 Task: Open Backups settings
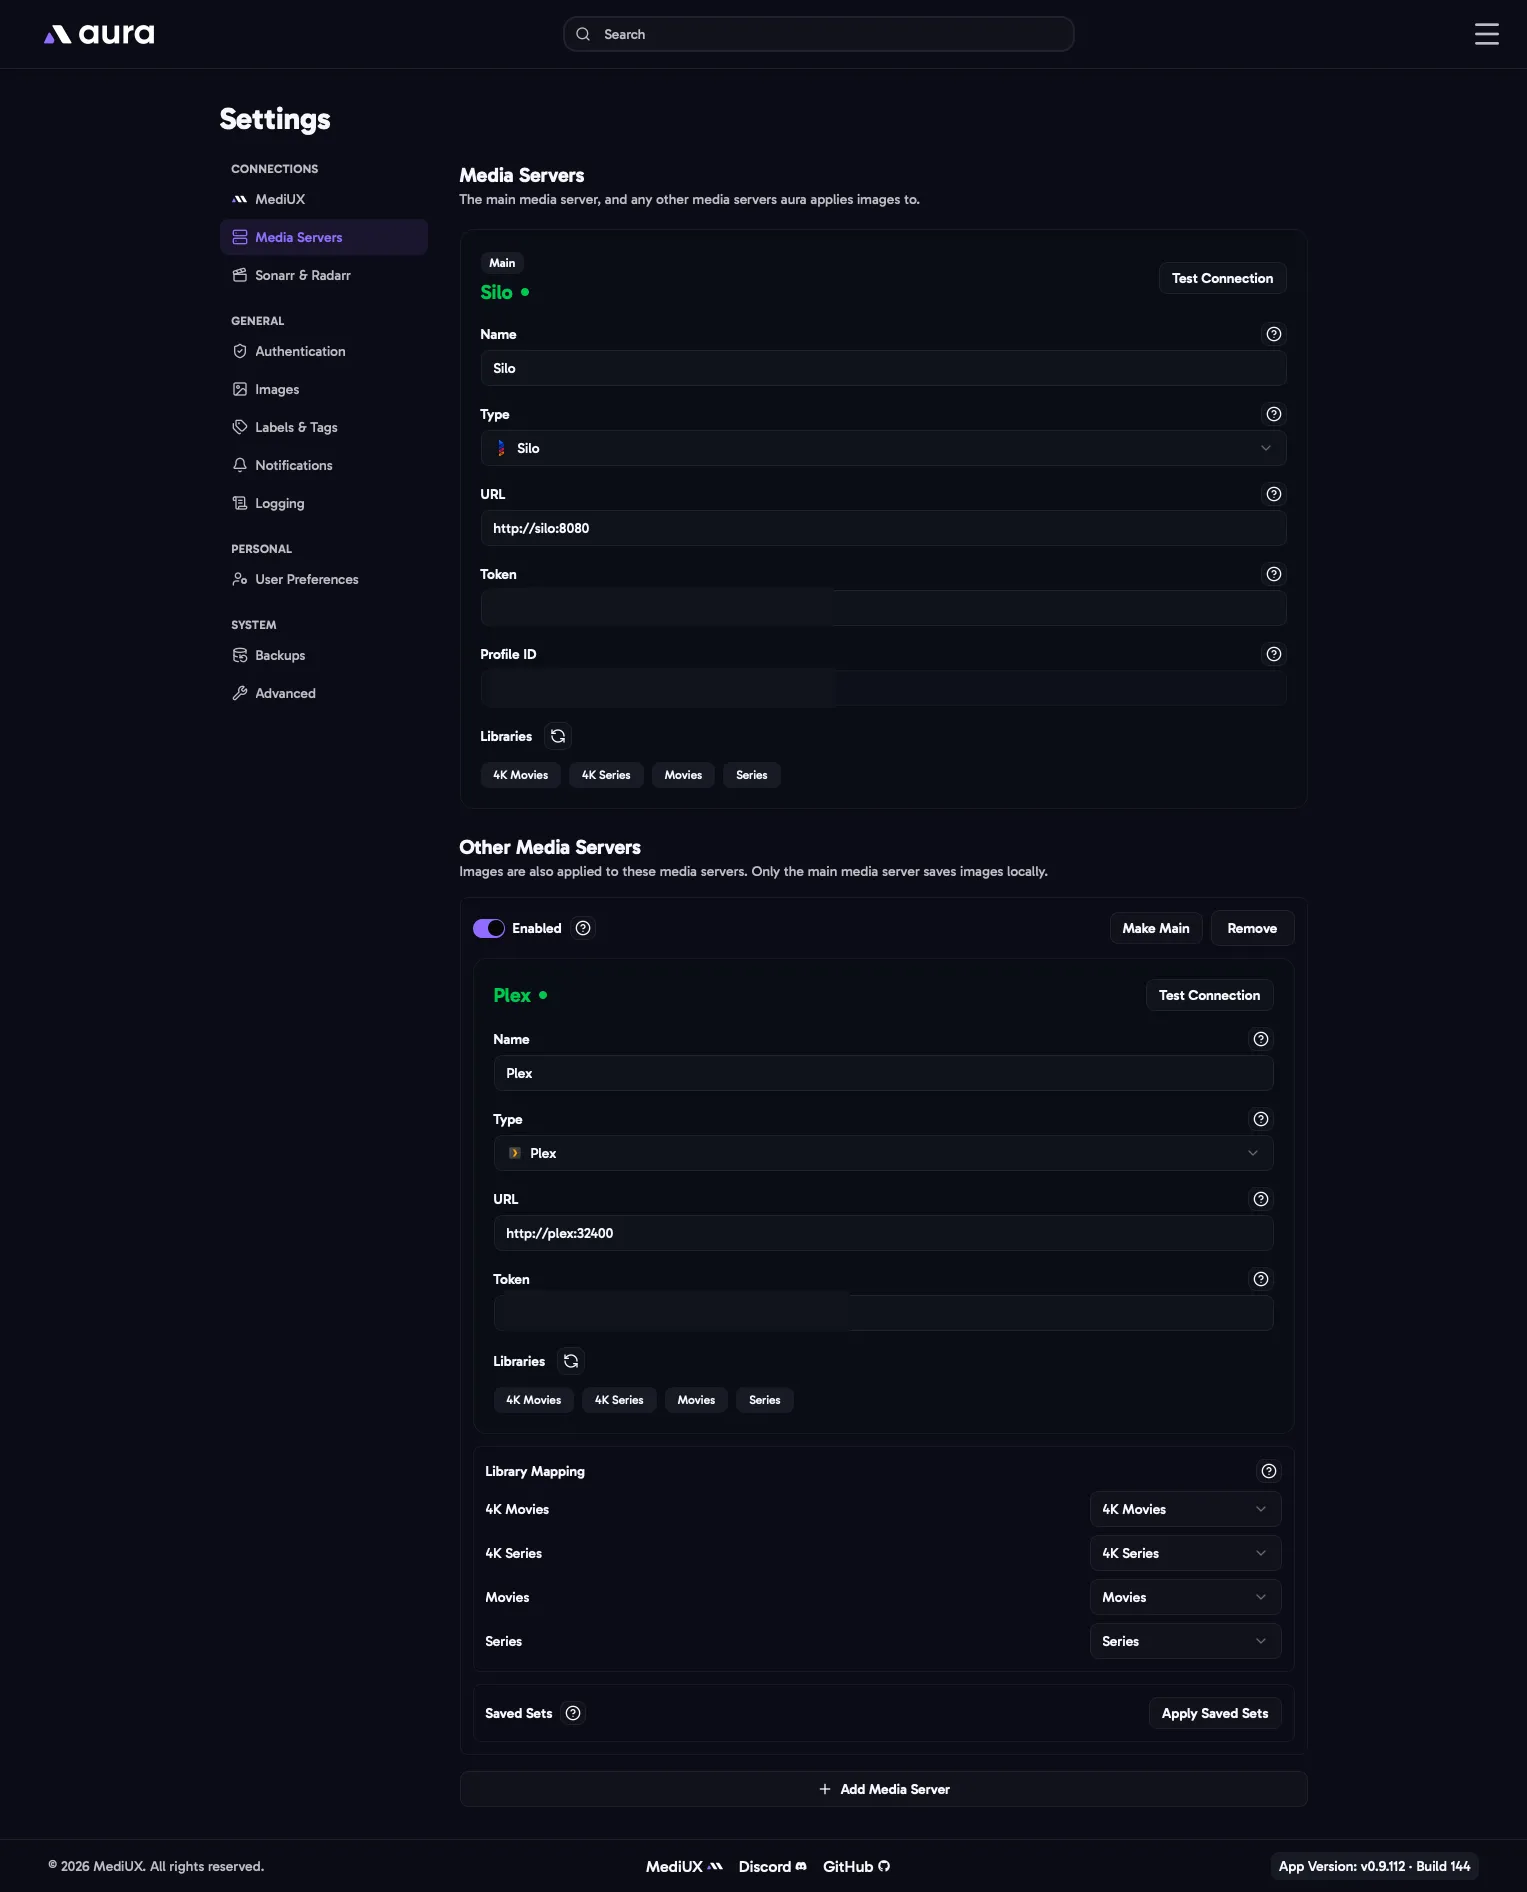pos(323,655)
